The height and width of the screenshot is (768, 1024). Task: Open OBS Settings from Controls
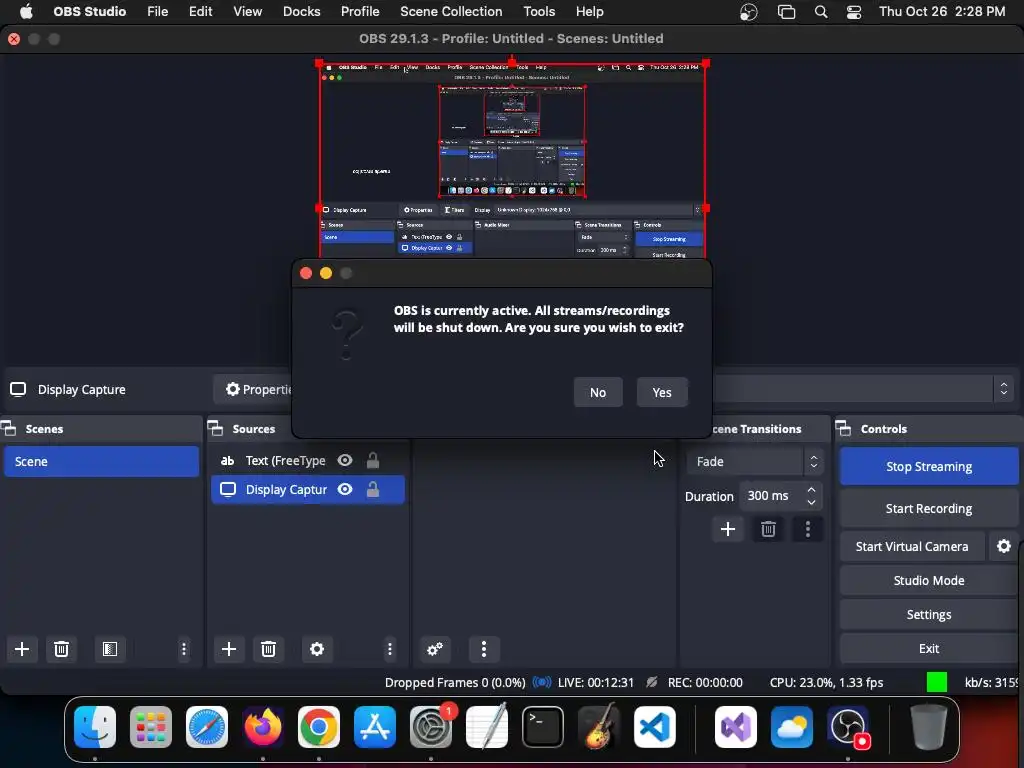(x=929, y=615)
